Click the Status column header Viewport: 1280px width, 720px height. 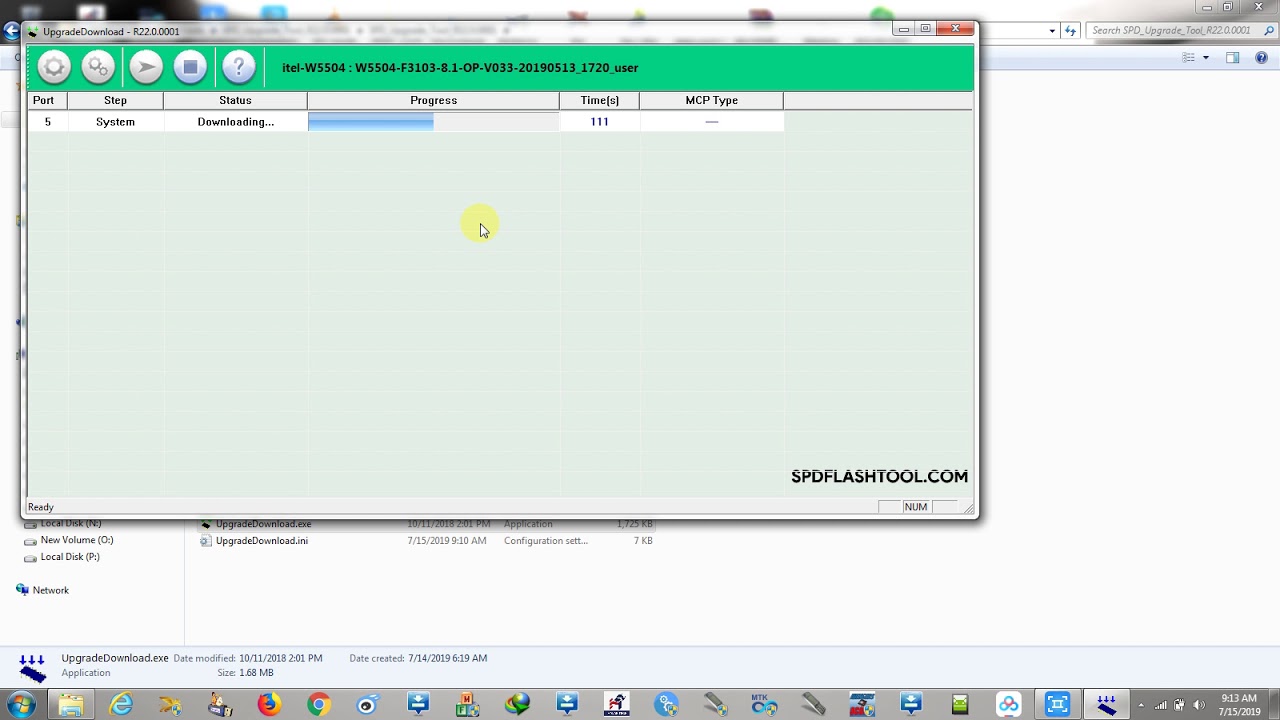point(235,100)
